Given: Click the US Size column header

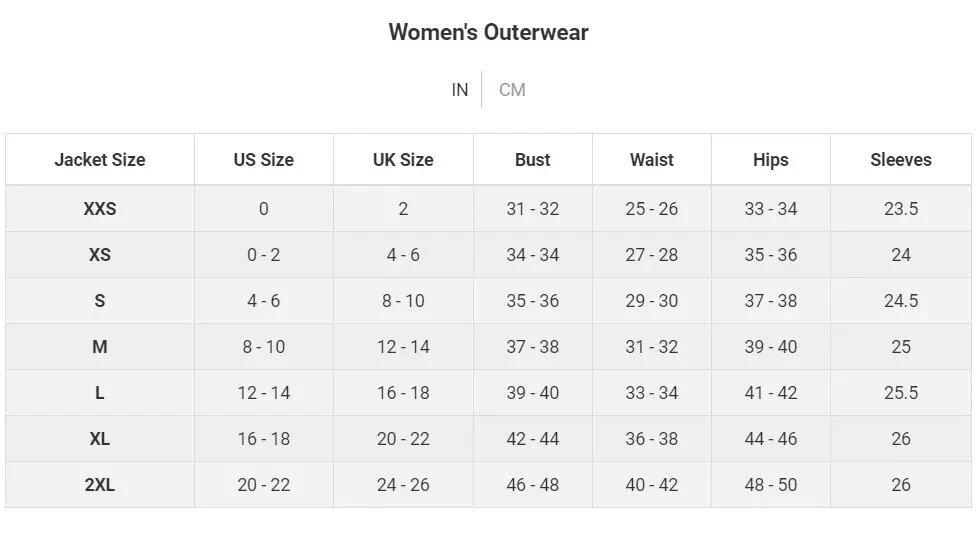Looking at the screenshot, I should point(264,160).
